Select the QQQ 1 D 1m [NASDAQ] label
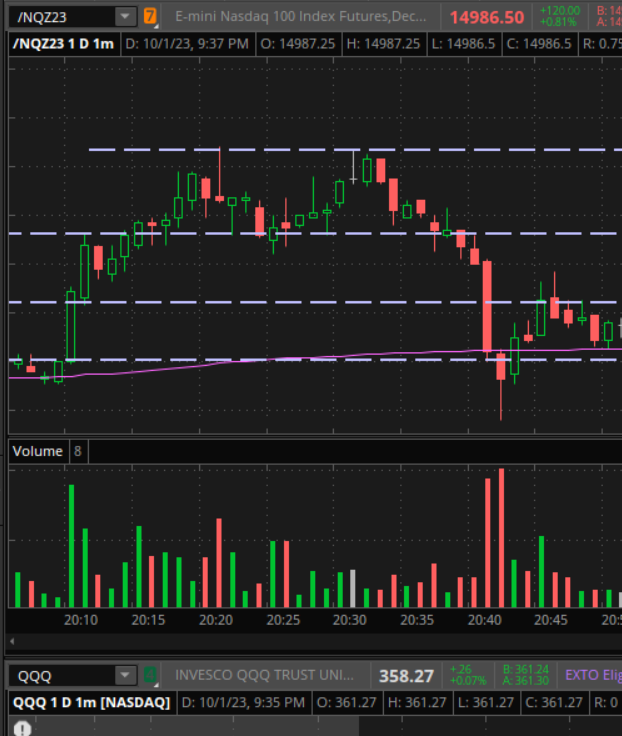Screen dimensions: 622x736 pyautogui.click(x=91, y=702)
